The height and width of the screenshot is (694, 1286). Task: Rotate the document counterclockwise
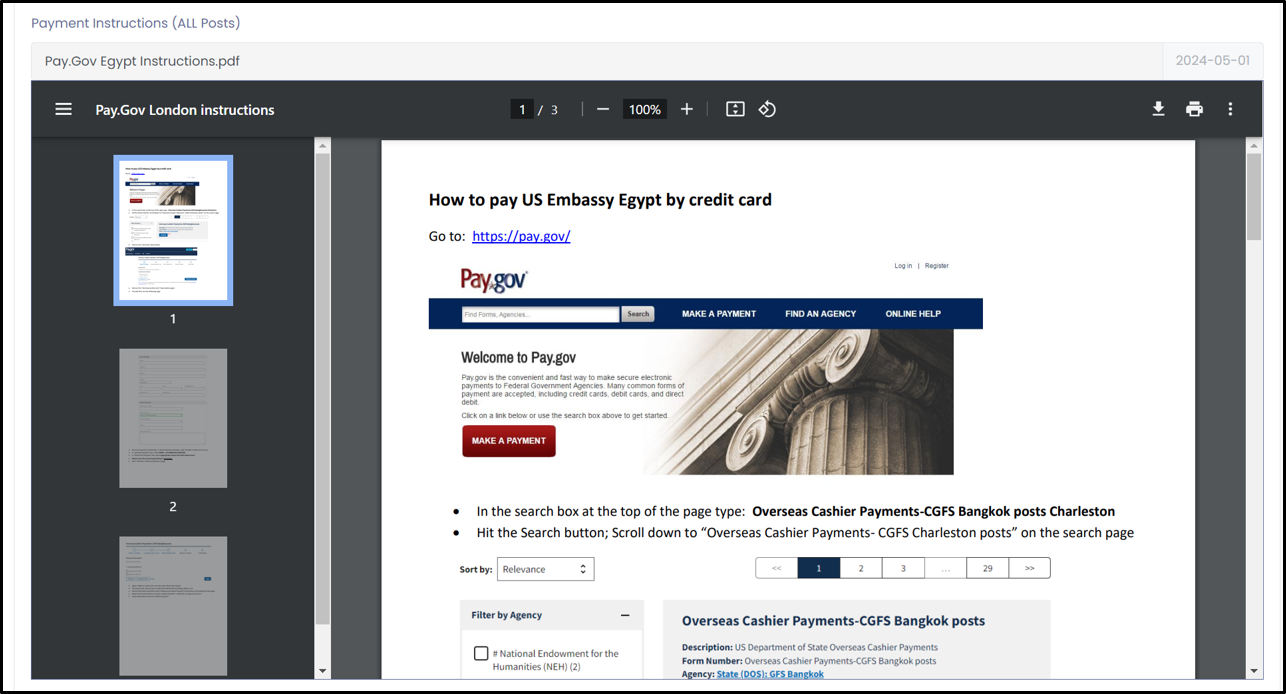(767, 109)
